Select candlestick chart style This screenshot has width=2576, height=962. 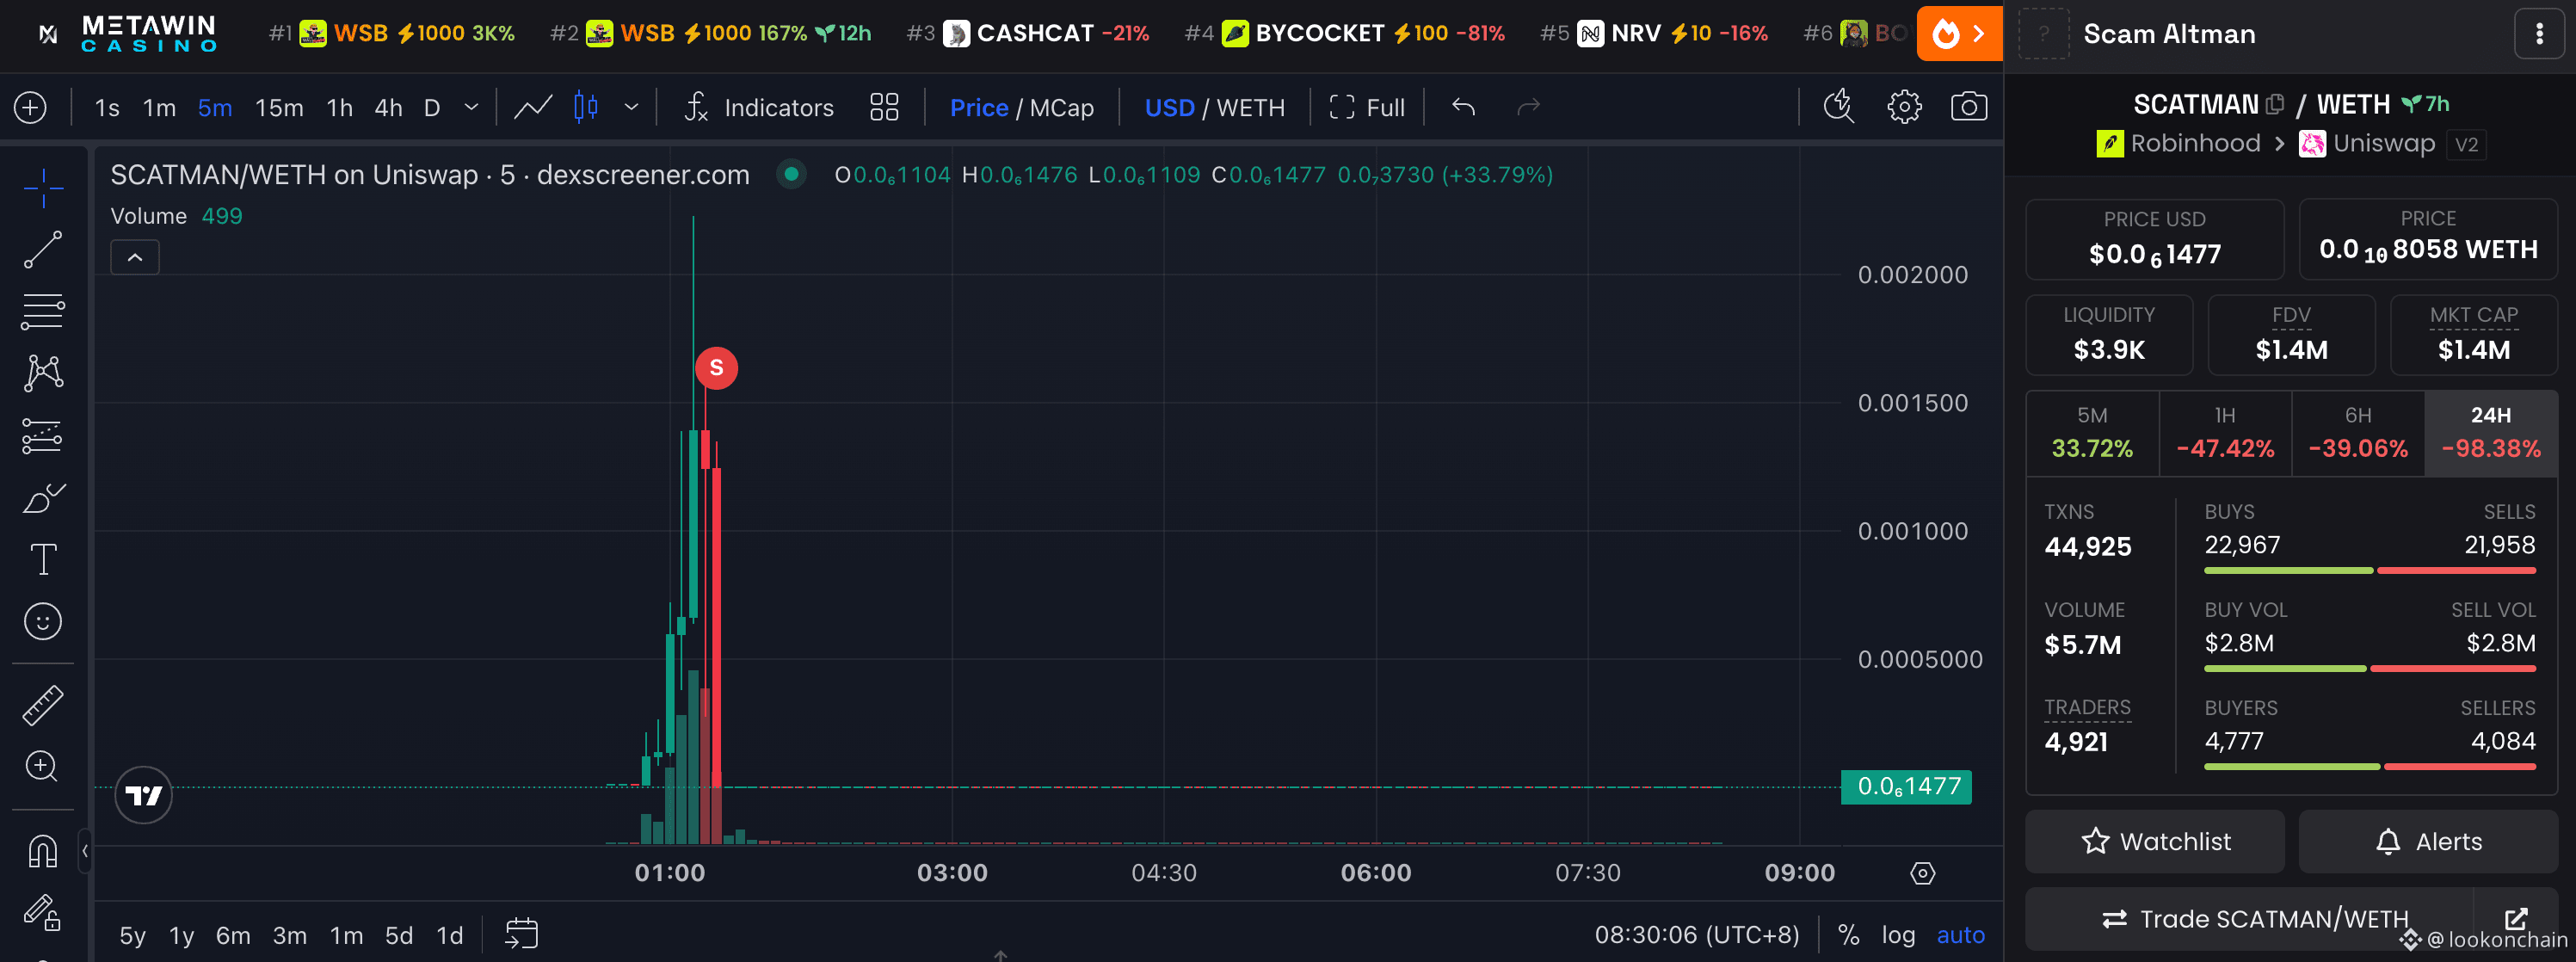(586, 107)
